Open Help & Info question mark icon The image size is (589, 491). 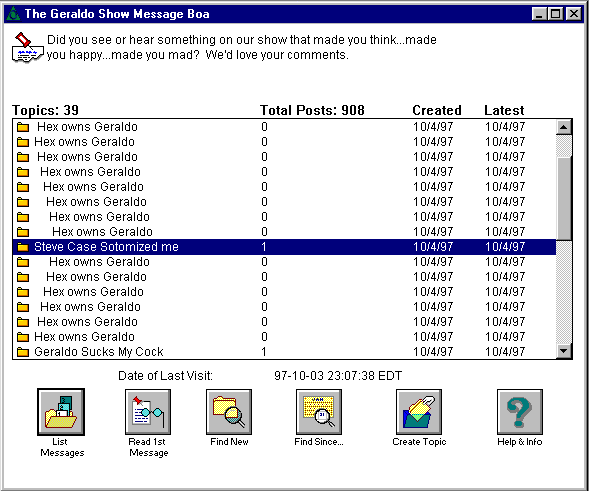click(x=520, y=412)
